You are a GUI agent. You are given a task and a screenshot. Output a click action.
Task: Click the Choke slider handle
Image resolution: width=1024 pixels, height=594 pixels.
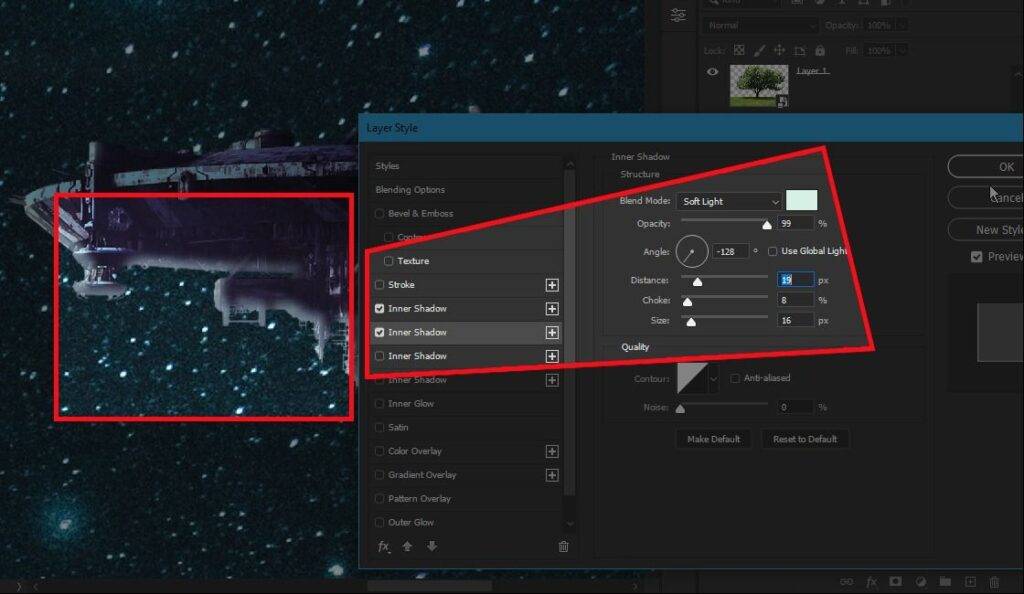687,302
